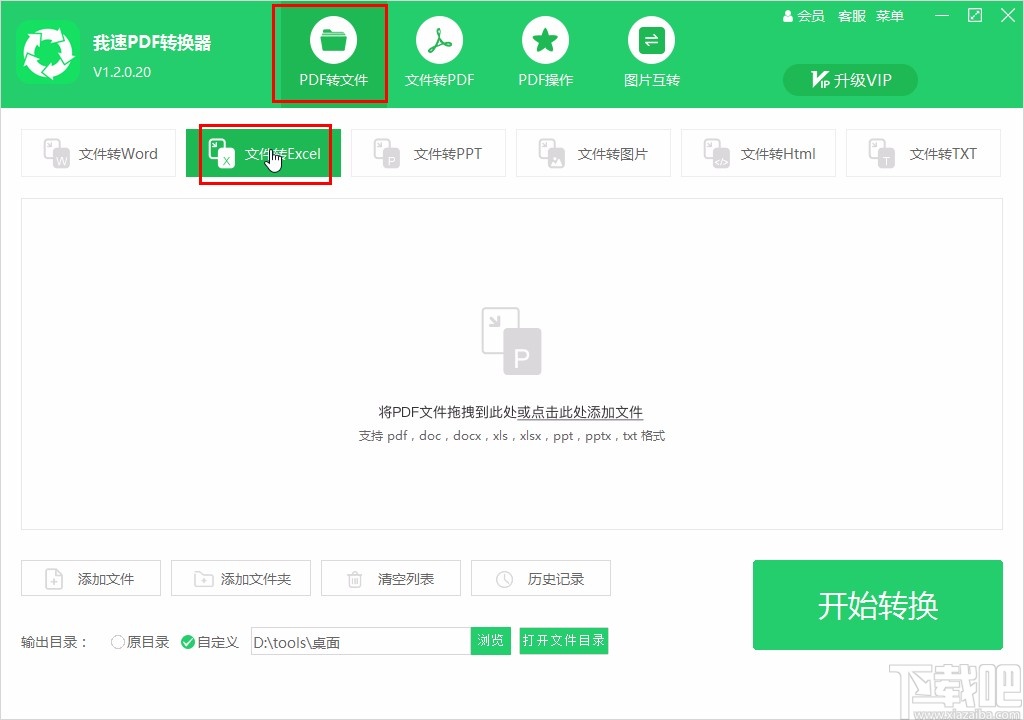Open 升级VIP with the crown icon
1024x720 pixels.
point(849,80)
